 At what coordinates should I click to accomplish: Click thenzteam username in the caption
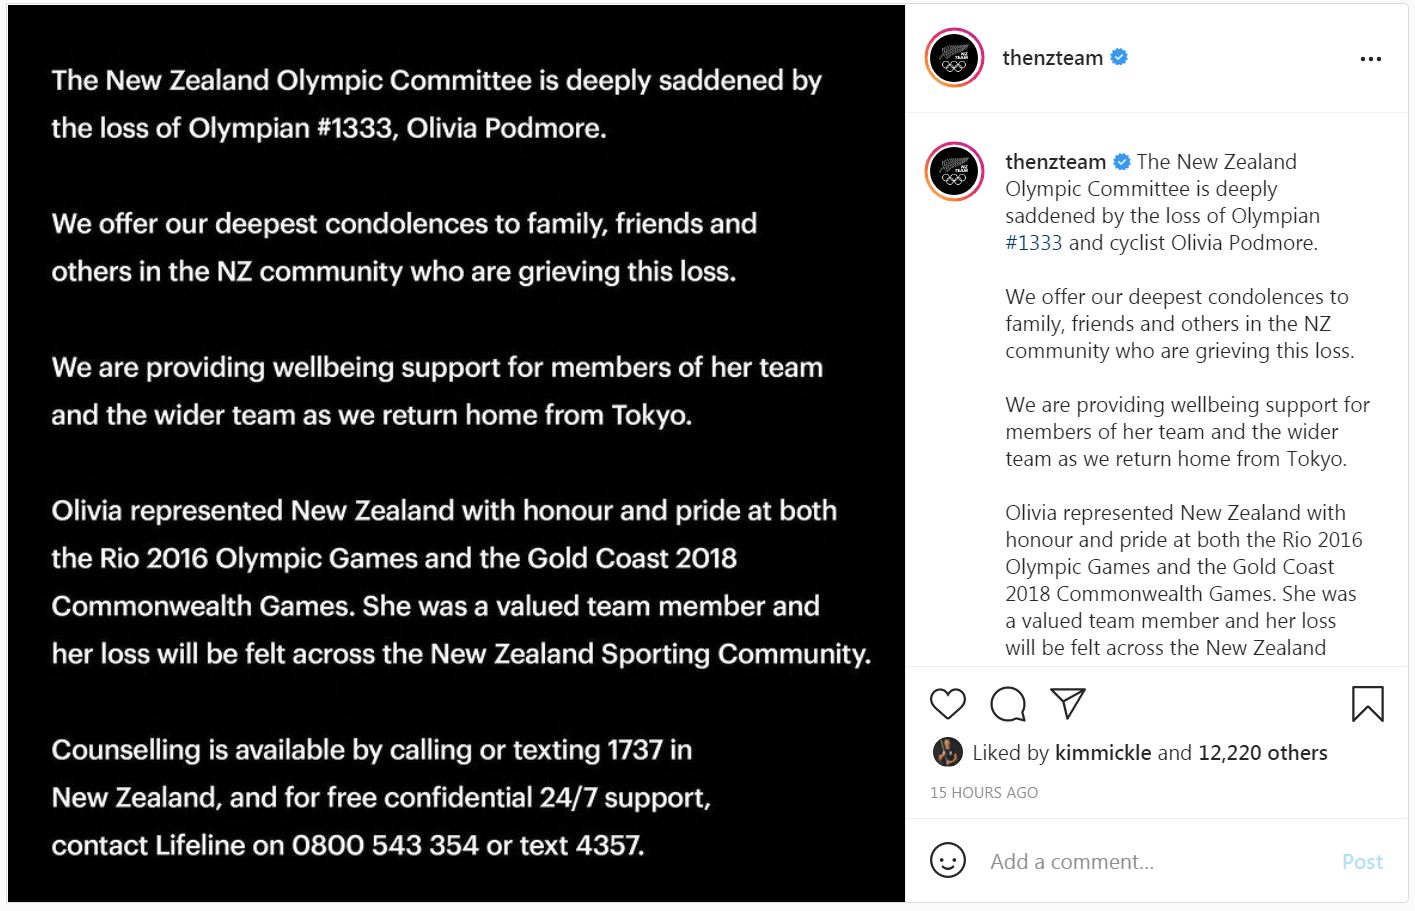click(1055, 162)
